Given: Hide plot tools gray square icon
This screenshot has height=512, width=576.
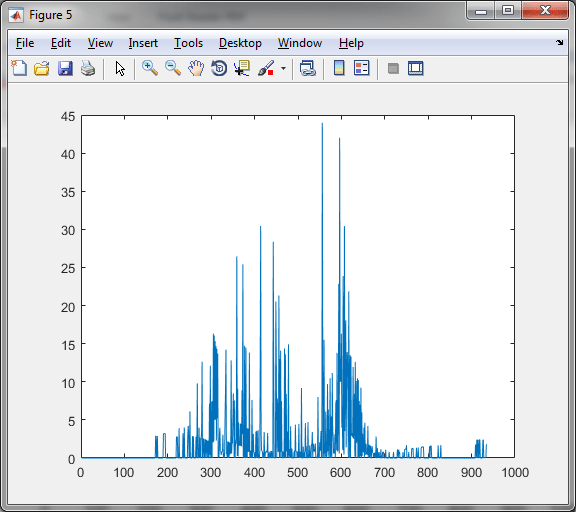Looking at the screenshot, I should click(393, 68).
